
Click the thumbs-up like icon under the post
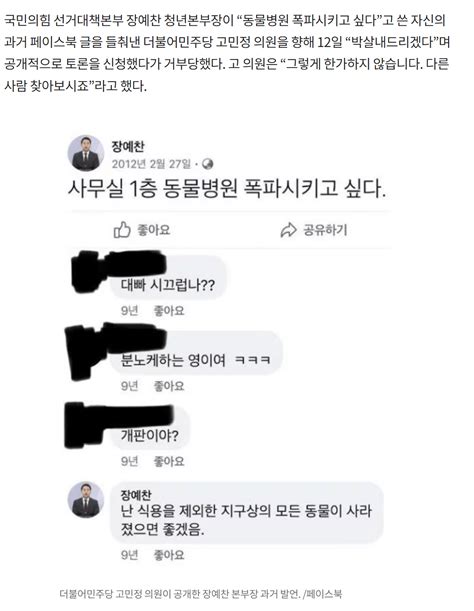122,230
